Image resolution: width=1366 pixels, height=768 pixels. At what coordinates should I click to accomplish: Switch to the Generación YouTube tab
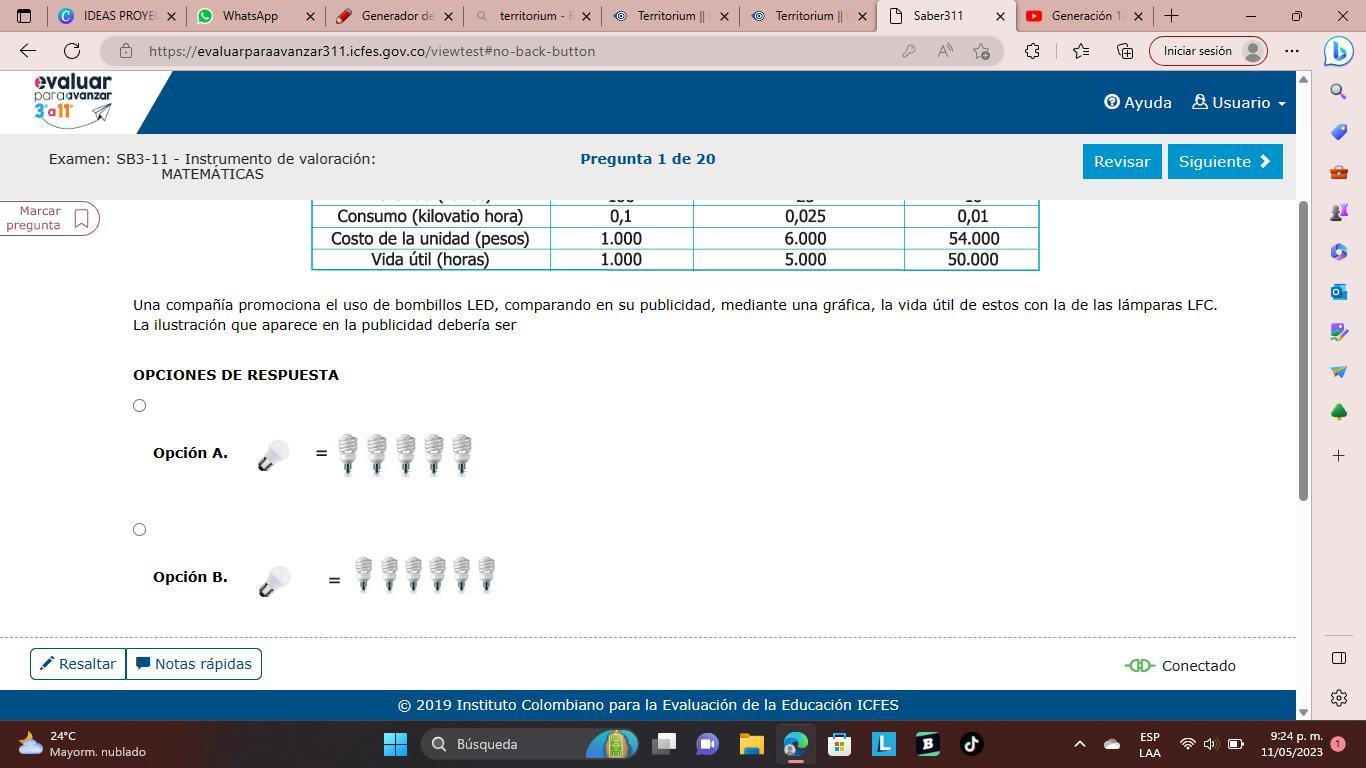tap(1080, 16)
